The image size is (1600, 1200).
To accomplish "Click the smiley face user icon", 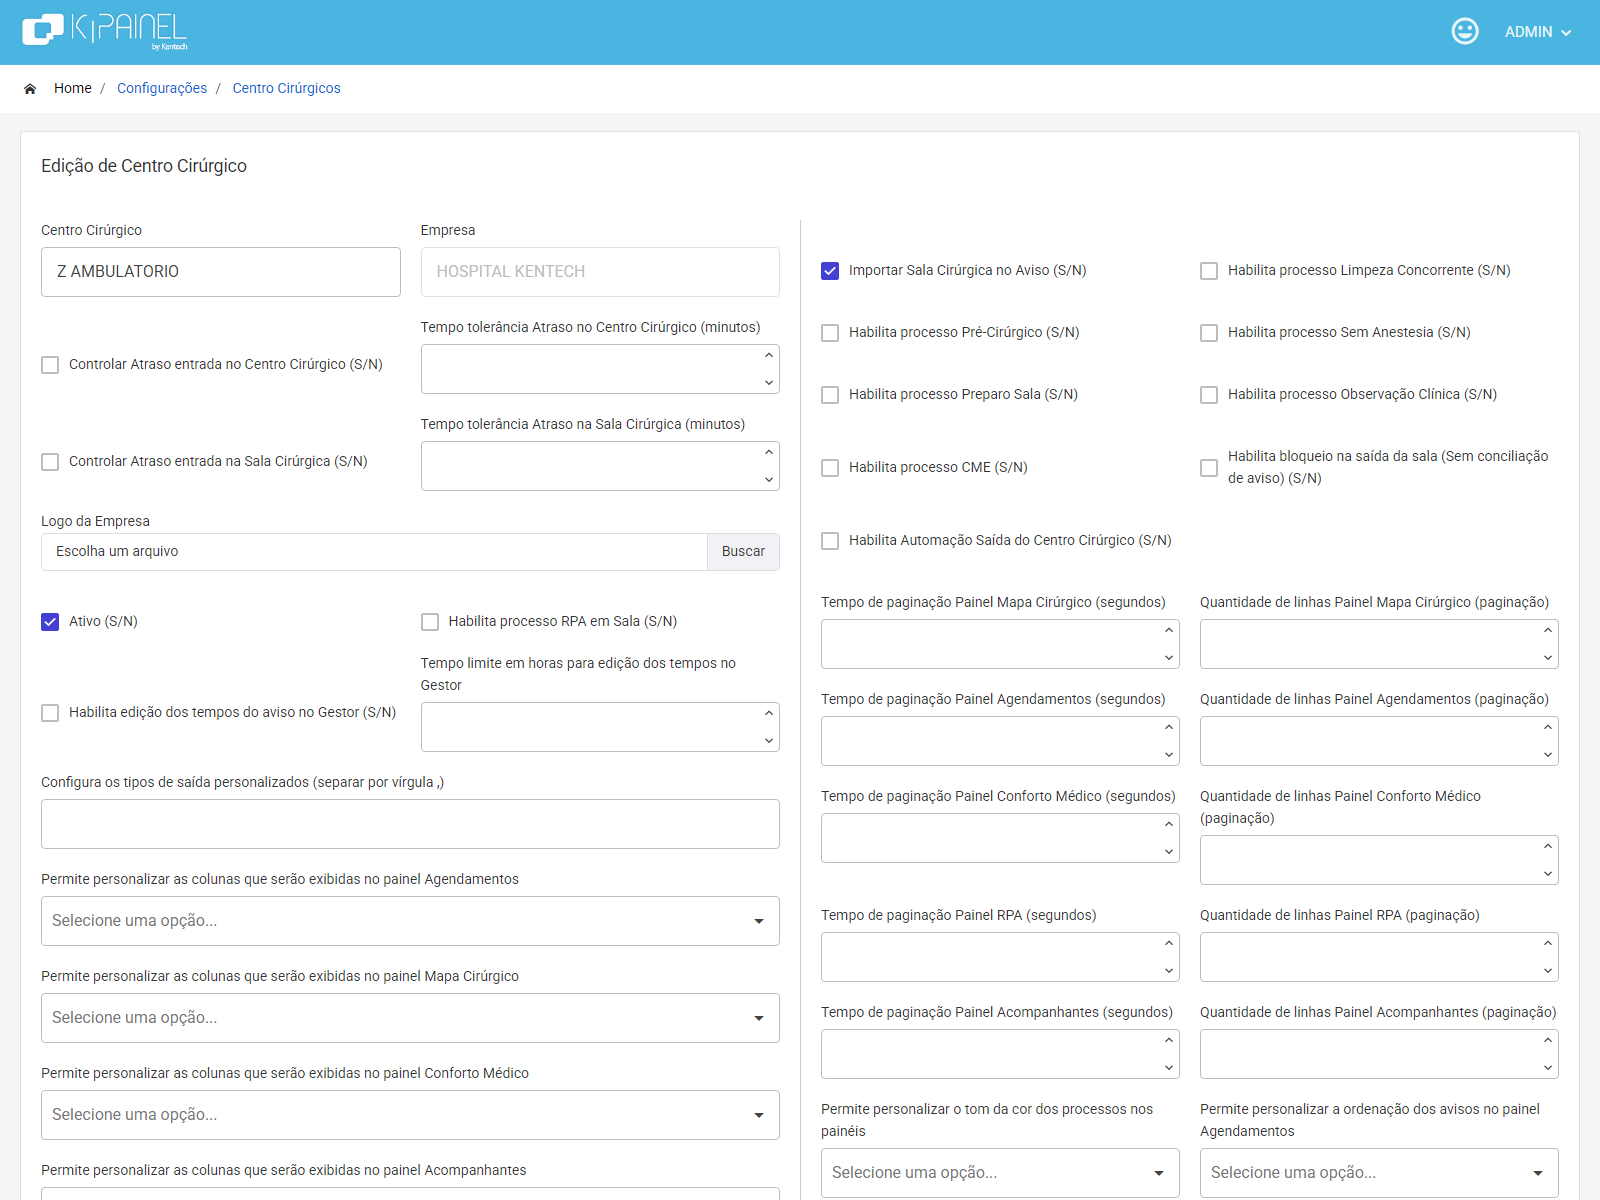I will 1465,31.
